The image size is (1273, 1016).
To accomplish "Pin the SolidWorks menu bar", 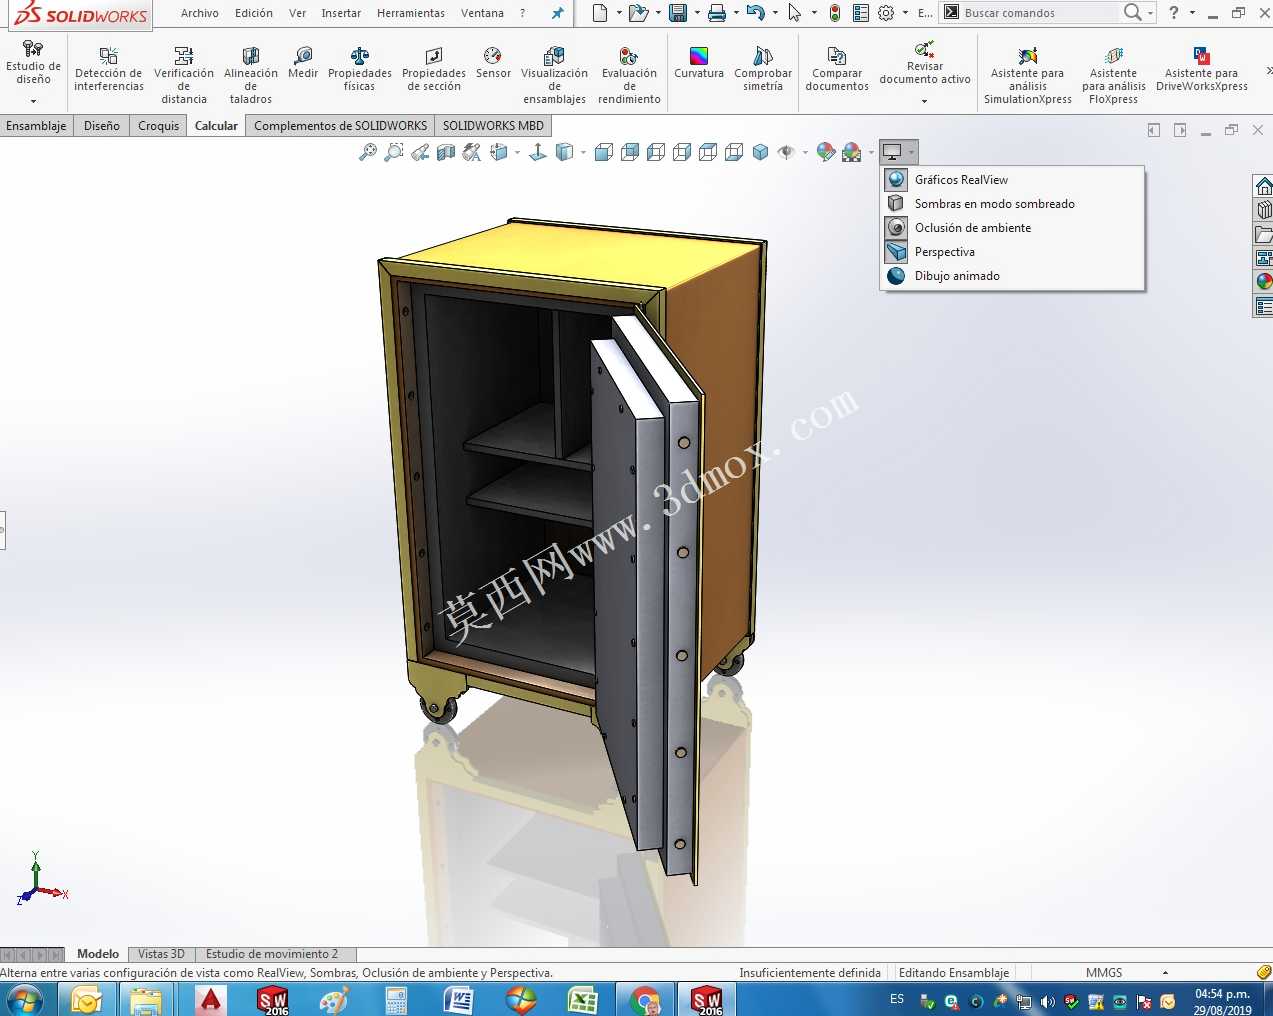I will (557, 13).
